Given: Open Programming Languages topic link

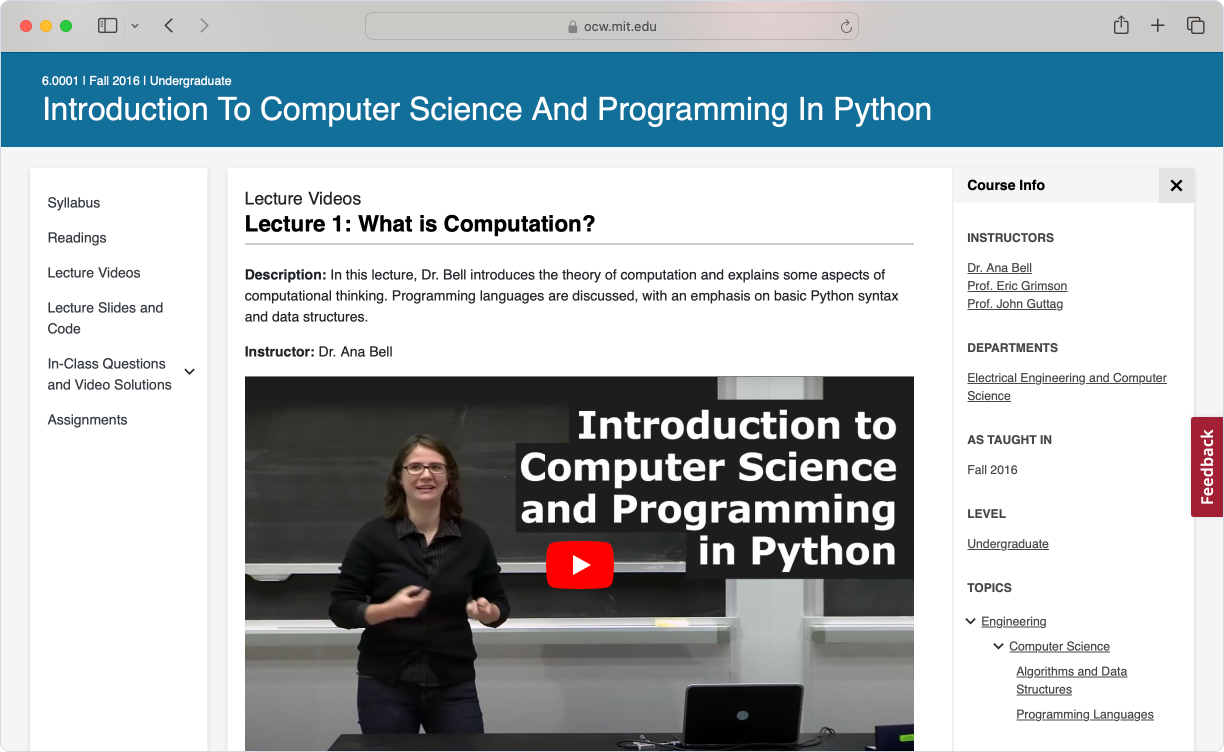Looking at the screenshot, I should 1085,715.
